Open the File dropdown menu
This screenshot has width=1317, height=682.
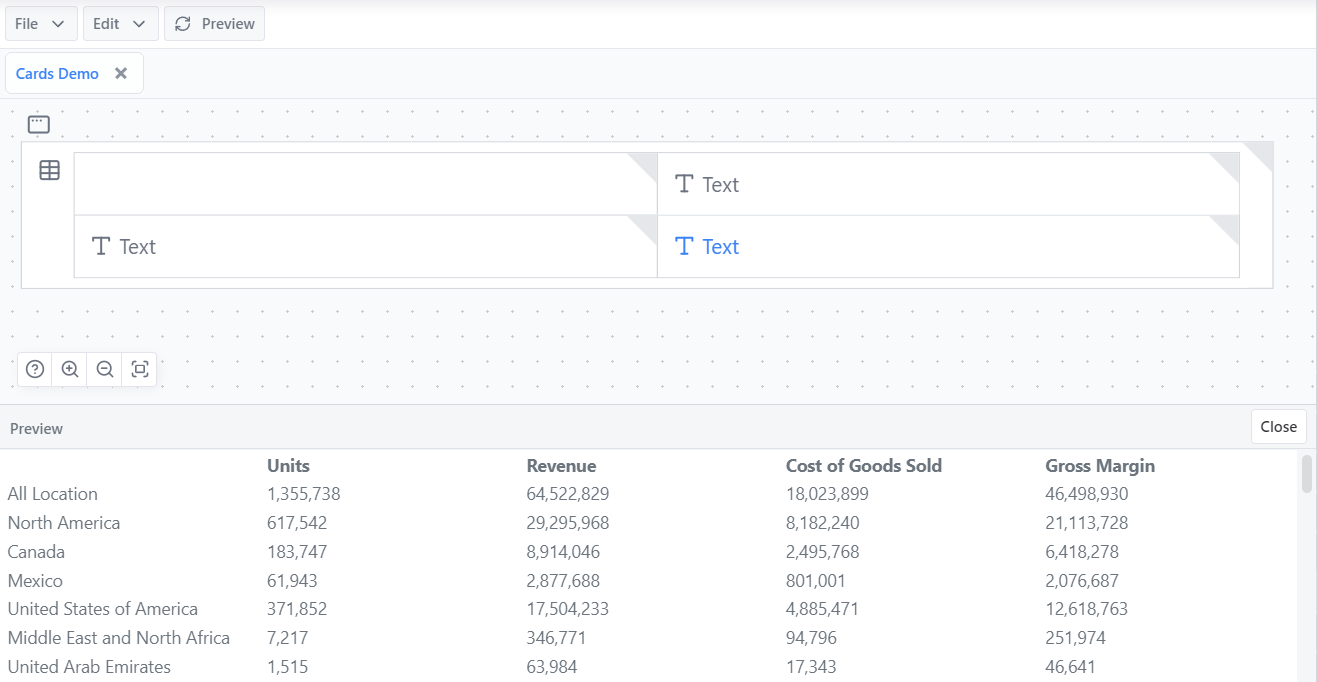click(40, 24)
